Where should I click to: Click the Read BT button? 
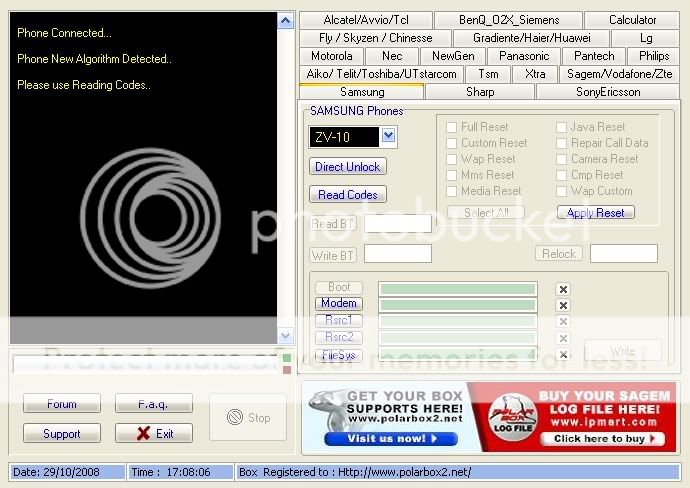point(333,224)
